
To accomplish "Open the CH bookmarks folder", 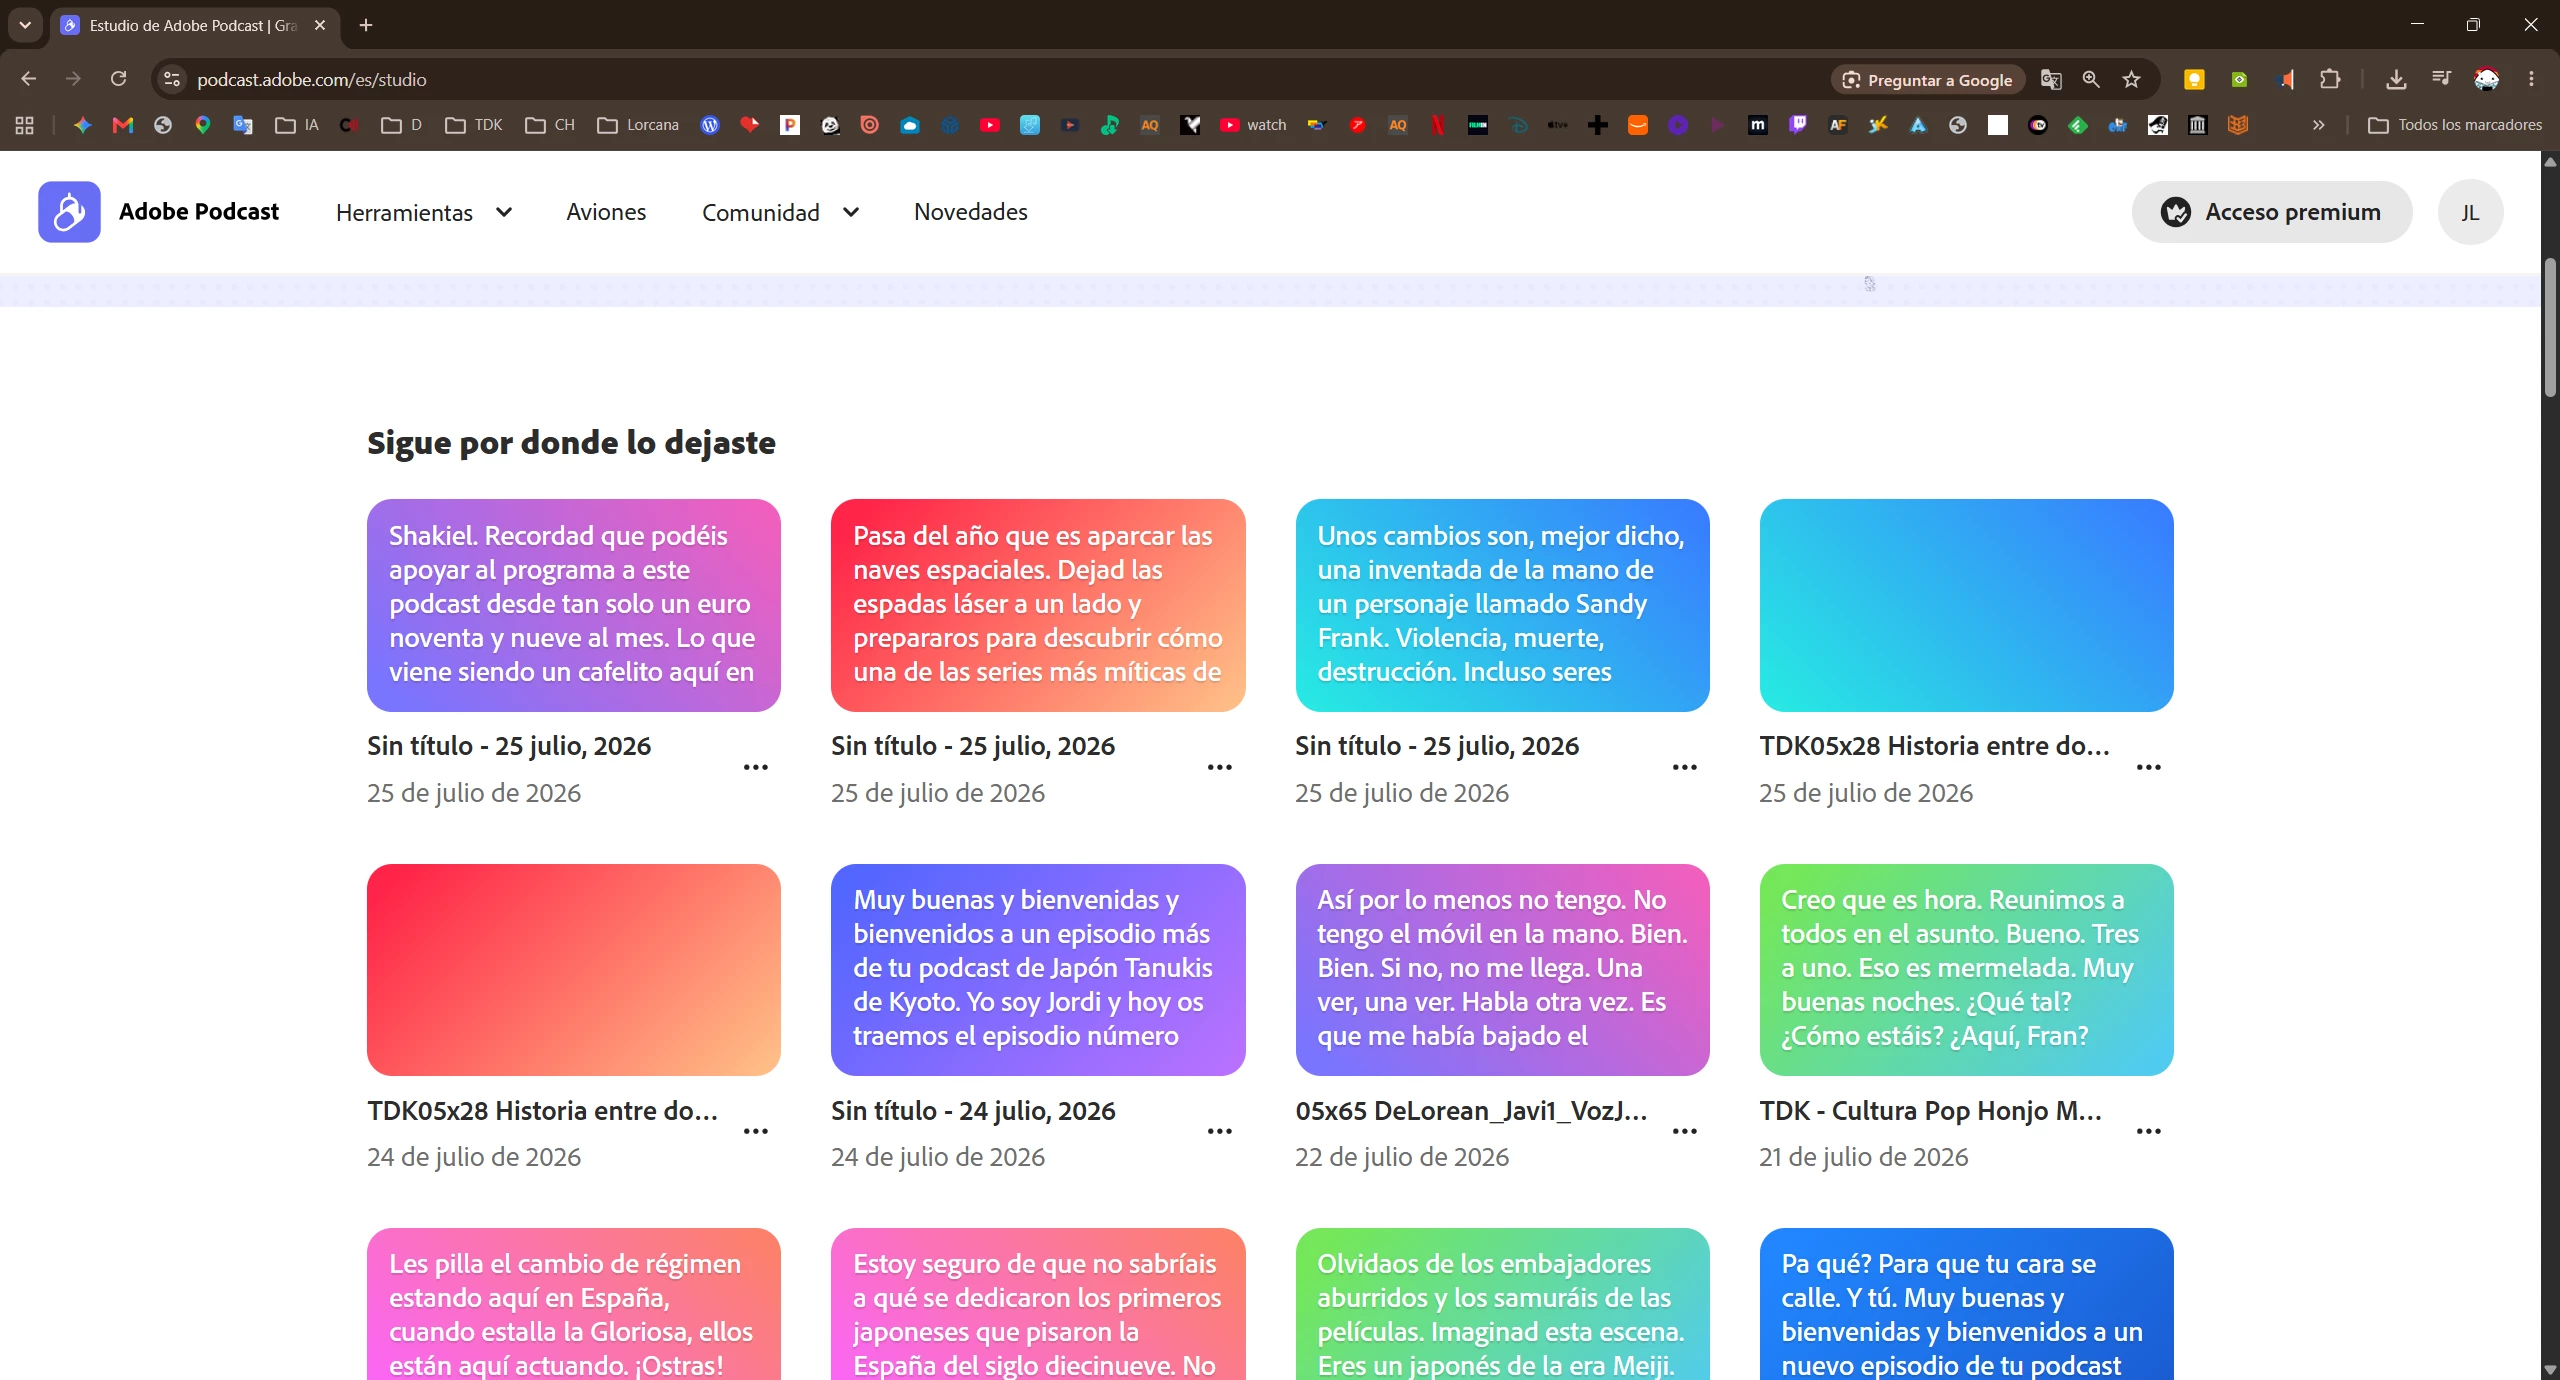I will [x=550, y=125].
